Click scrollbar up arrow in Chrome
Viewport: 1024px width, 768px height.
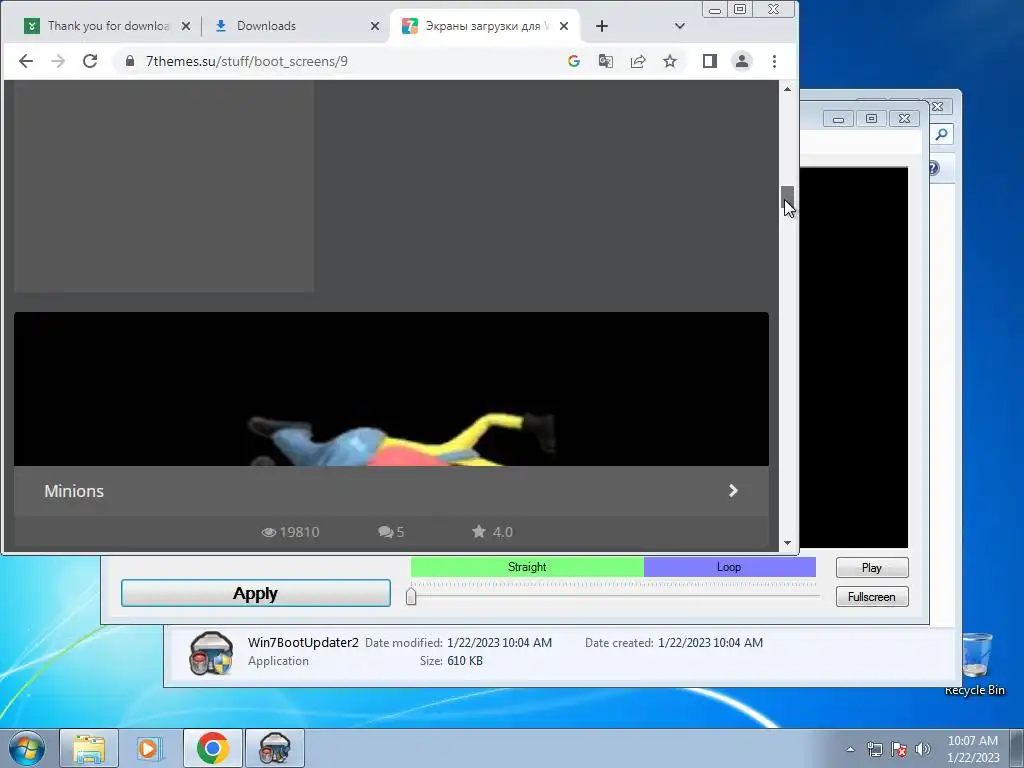pyautogui.click(x=788, y=89)
